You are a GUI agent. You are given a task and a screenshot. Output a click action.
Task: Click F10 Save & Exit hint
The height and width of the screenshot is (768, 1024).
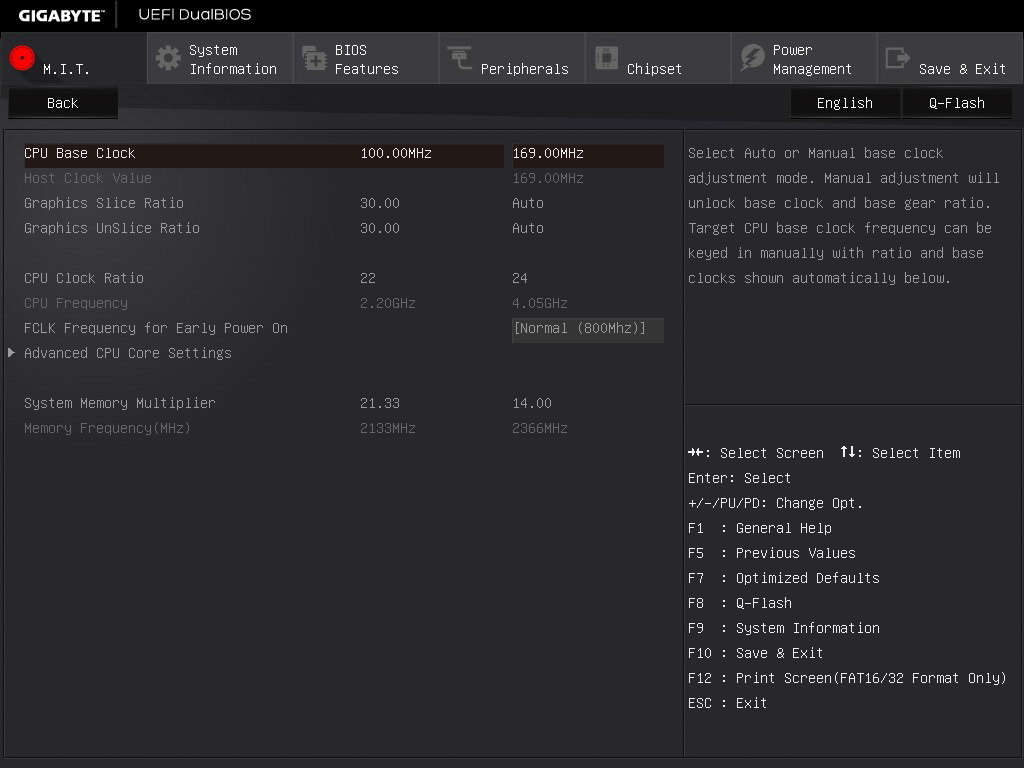coord(756,653)
